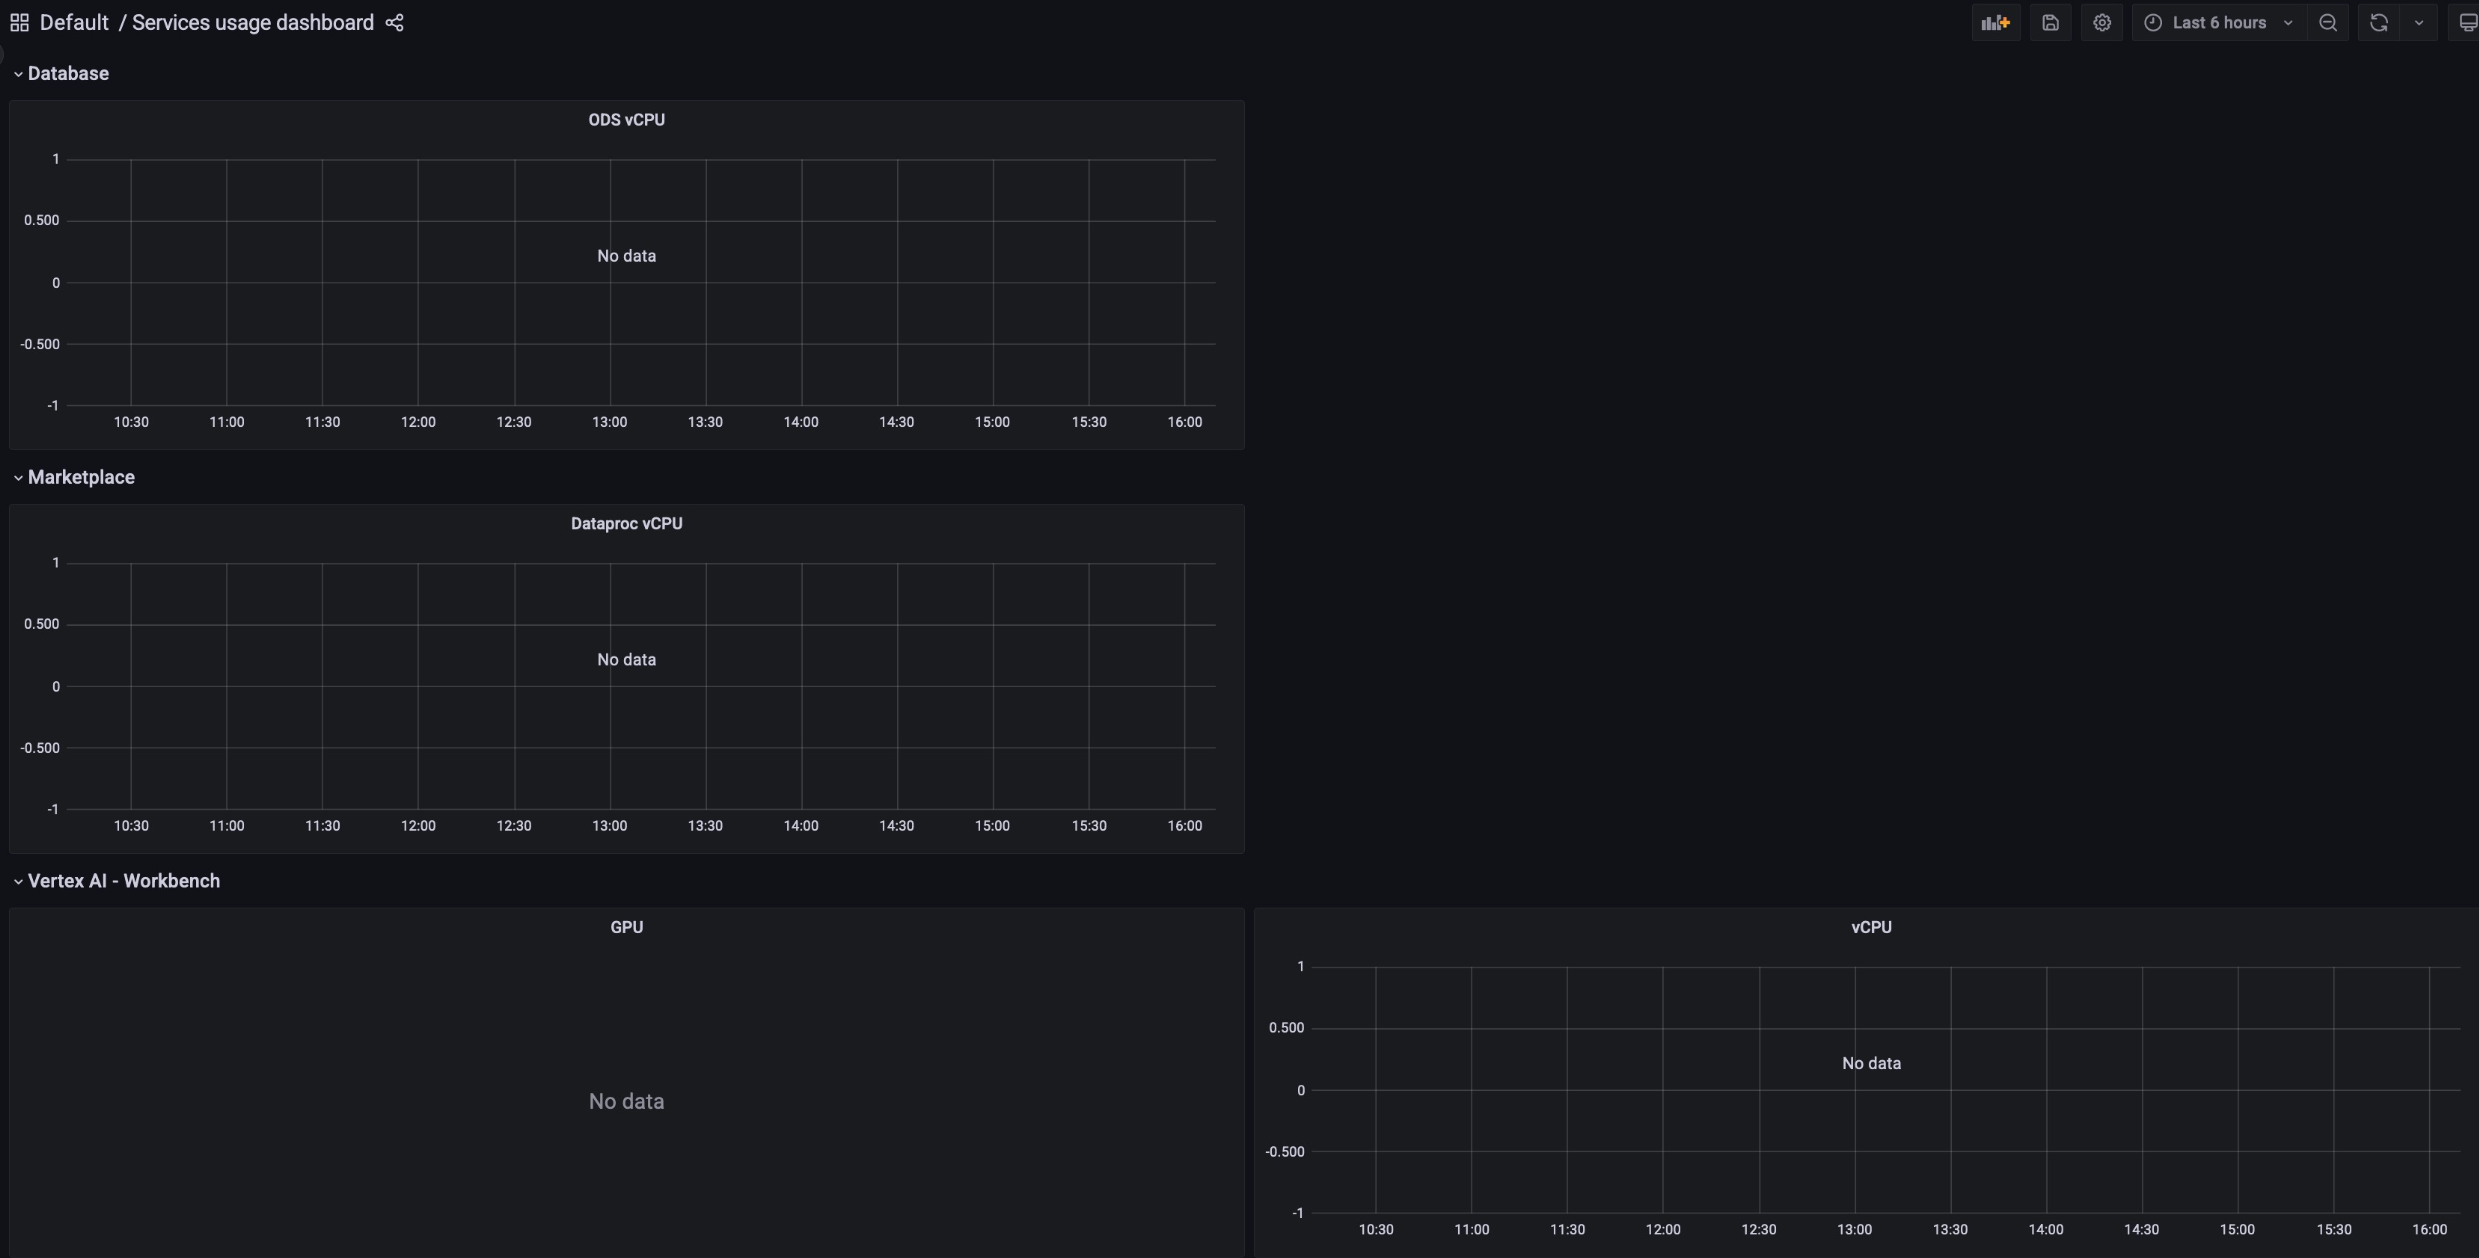Viewport: 2479px width, 1258px height.
Task: Share the Services usage dashboard
Action: point(394,22)
